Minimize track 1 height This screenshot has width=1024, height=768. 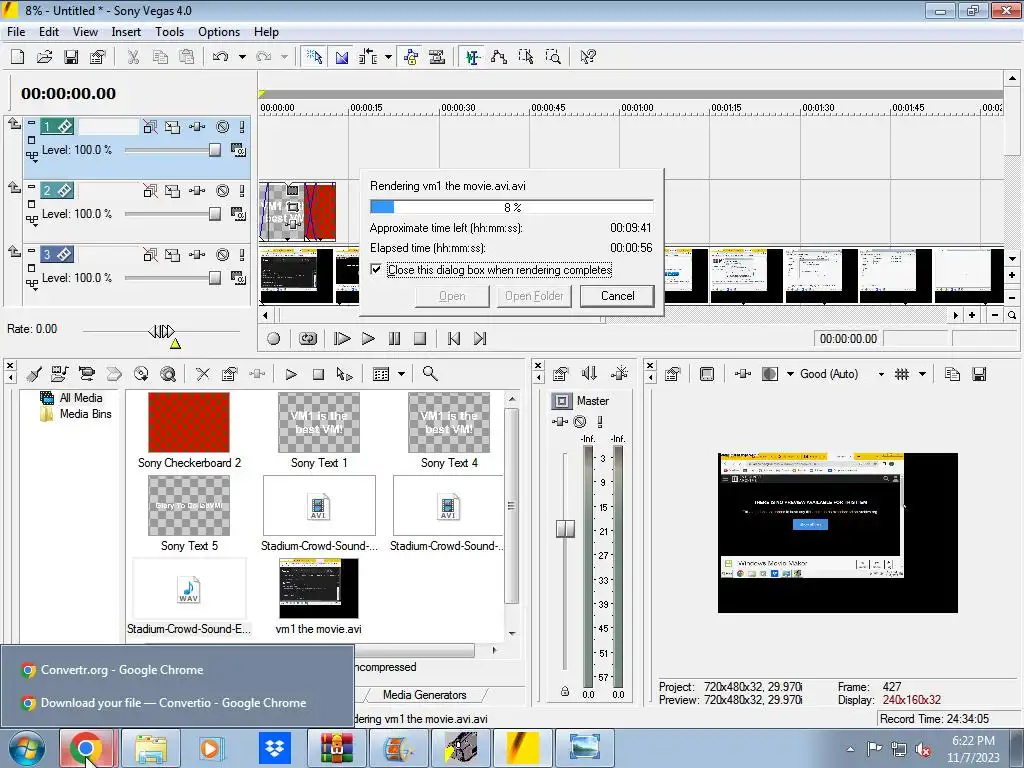31,122
